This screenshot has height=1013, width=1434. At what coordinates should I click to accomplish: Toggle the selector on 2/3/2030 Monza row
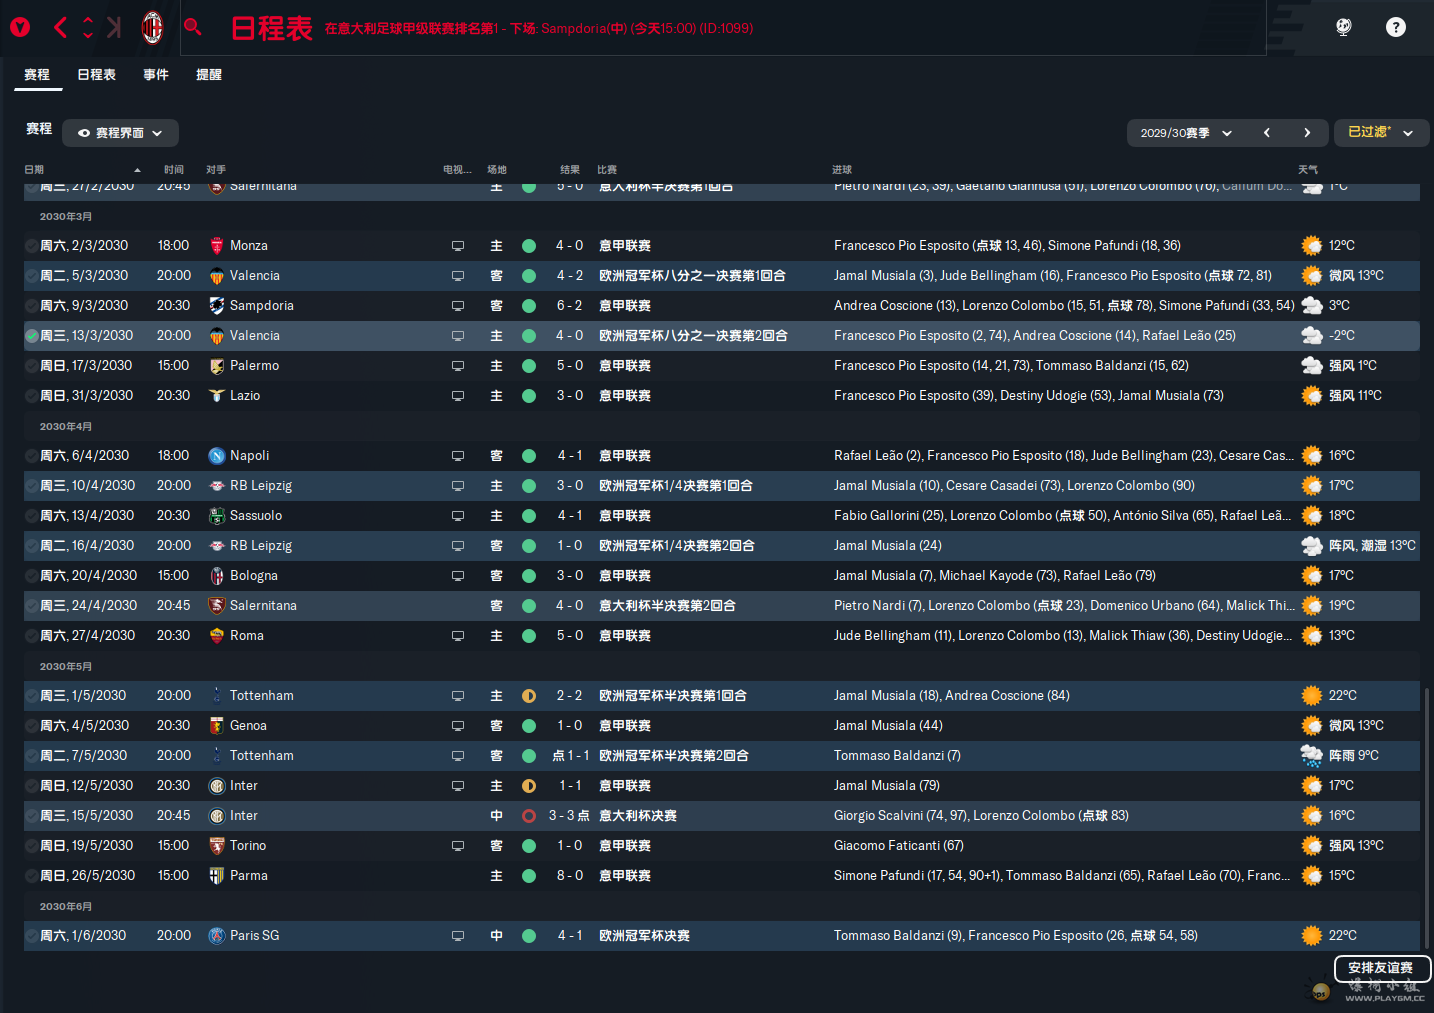[32, 246]
